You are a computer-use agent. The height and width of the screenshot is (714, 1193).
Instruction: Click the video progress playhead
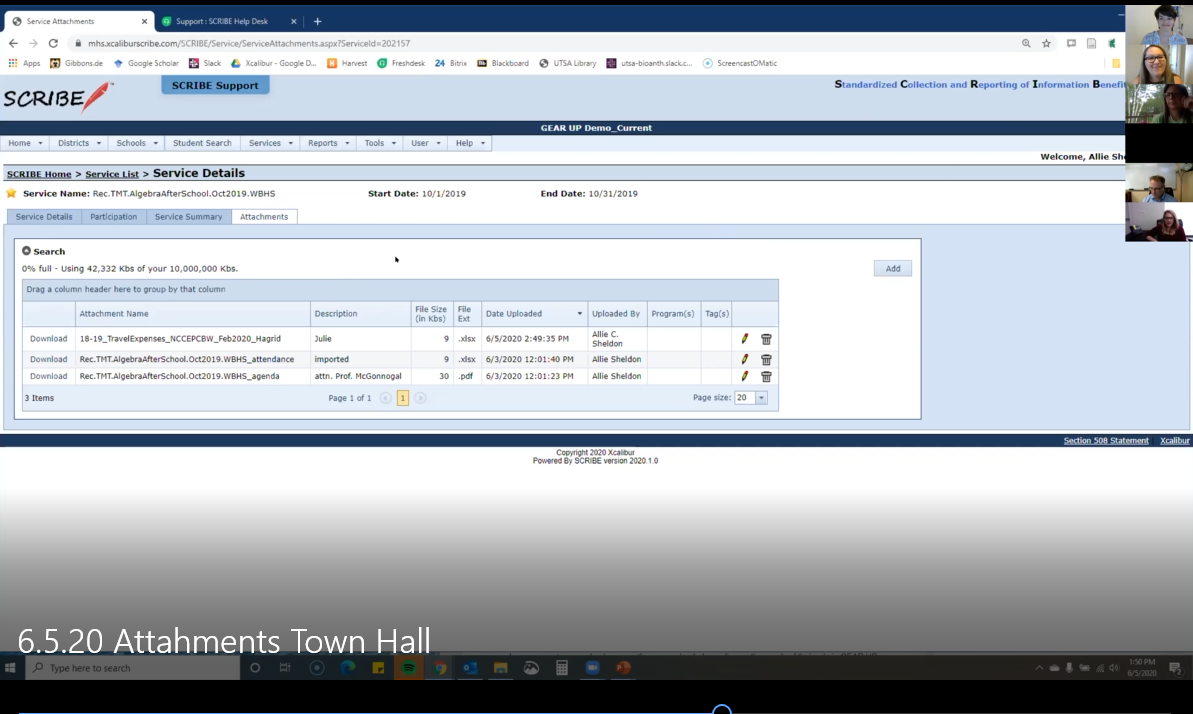click(x=721, y=711)
